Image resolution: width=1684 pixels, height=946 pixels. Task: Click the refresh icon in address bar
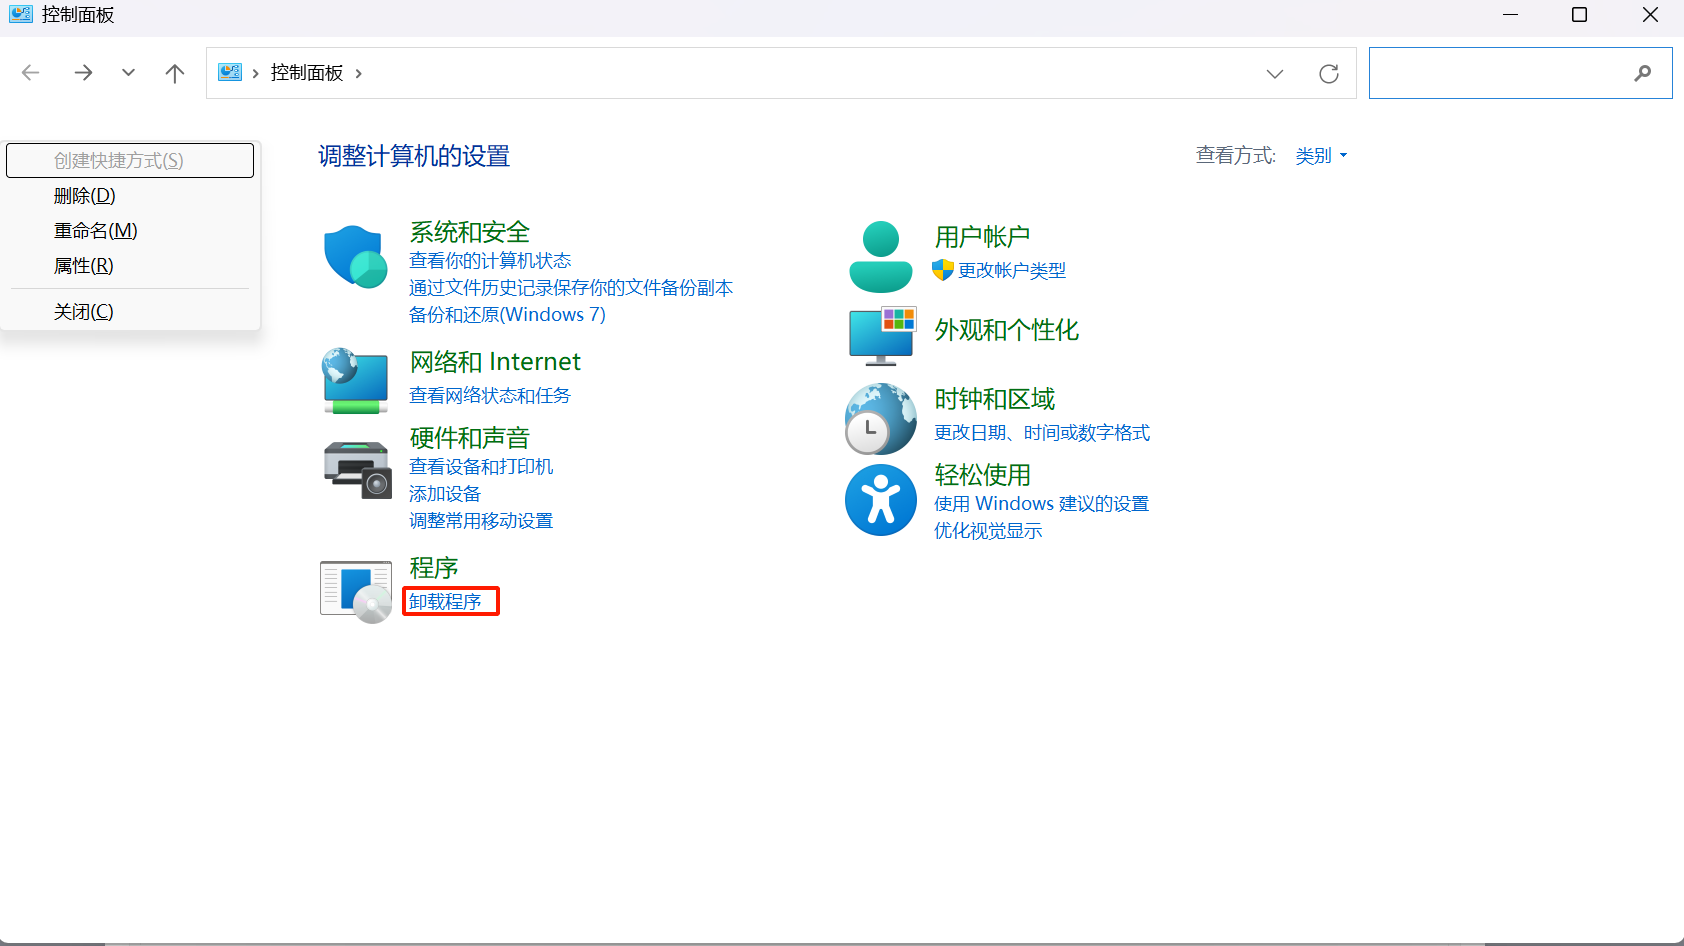pos(1328,73)
